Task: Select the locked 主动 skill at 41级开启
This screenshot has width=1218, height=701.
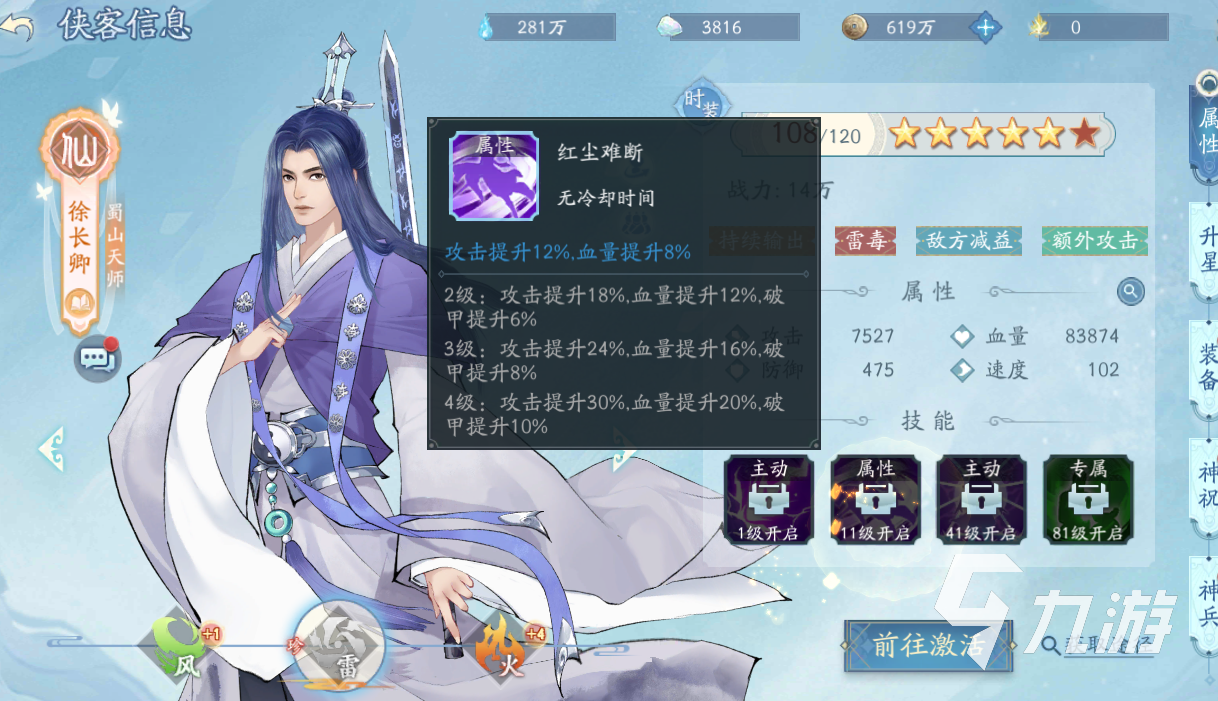Action: coord(982,499)
